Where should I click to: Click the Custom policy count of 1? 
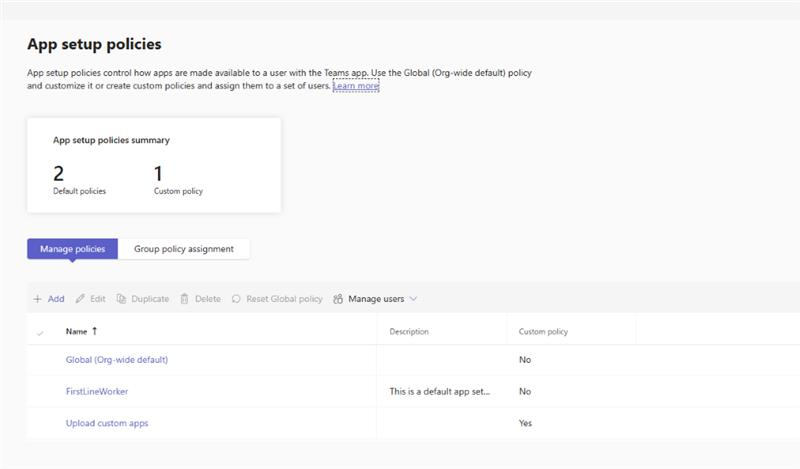point(158,174)
